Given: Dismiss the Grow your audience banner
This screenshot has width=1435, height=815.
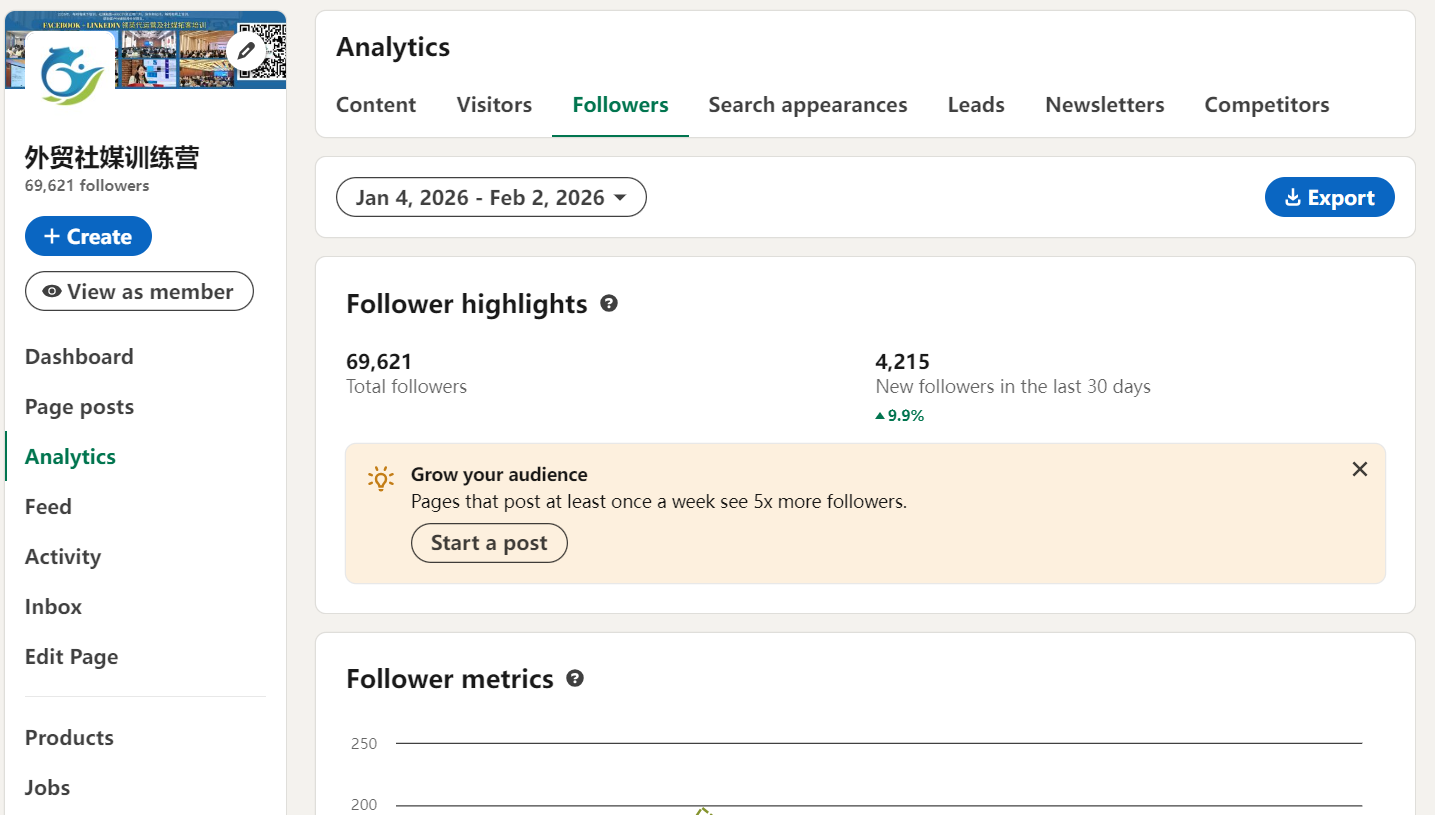Looking at the screenshot, I should coord(1359,469).
